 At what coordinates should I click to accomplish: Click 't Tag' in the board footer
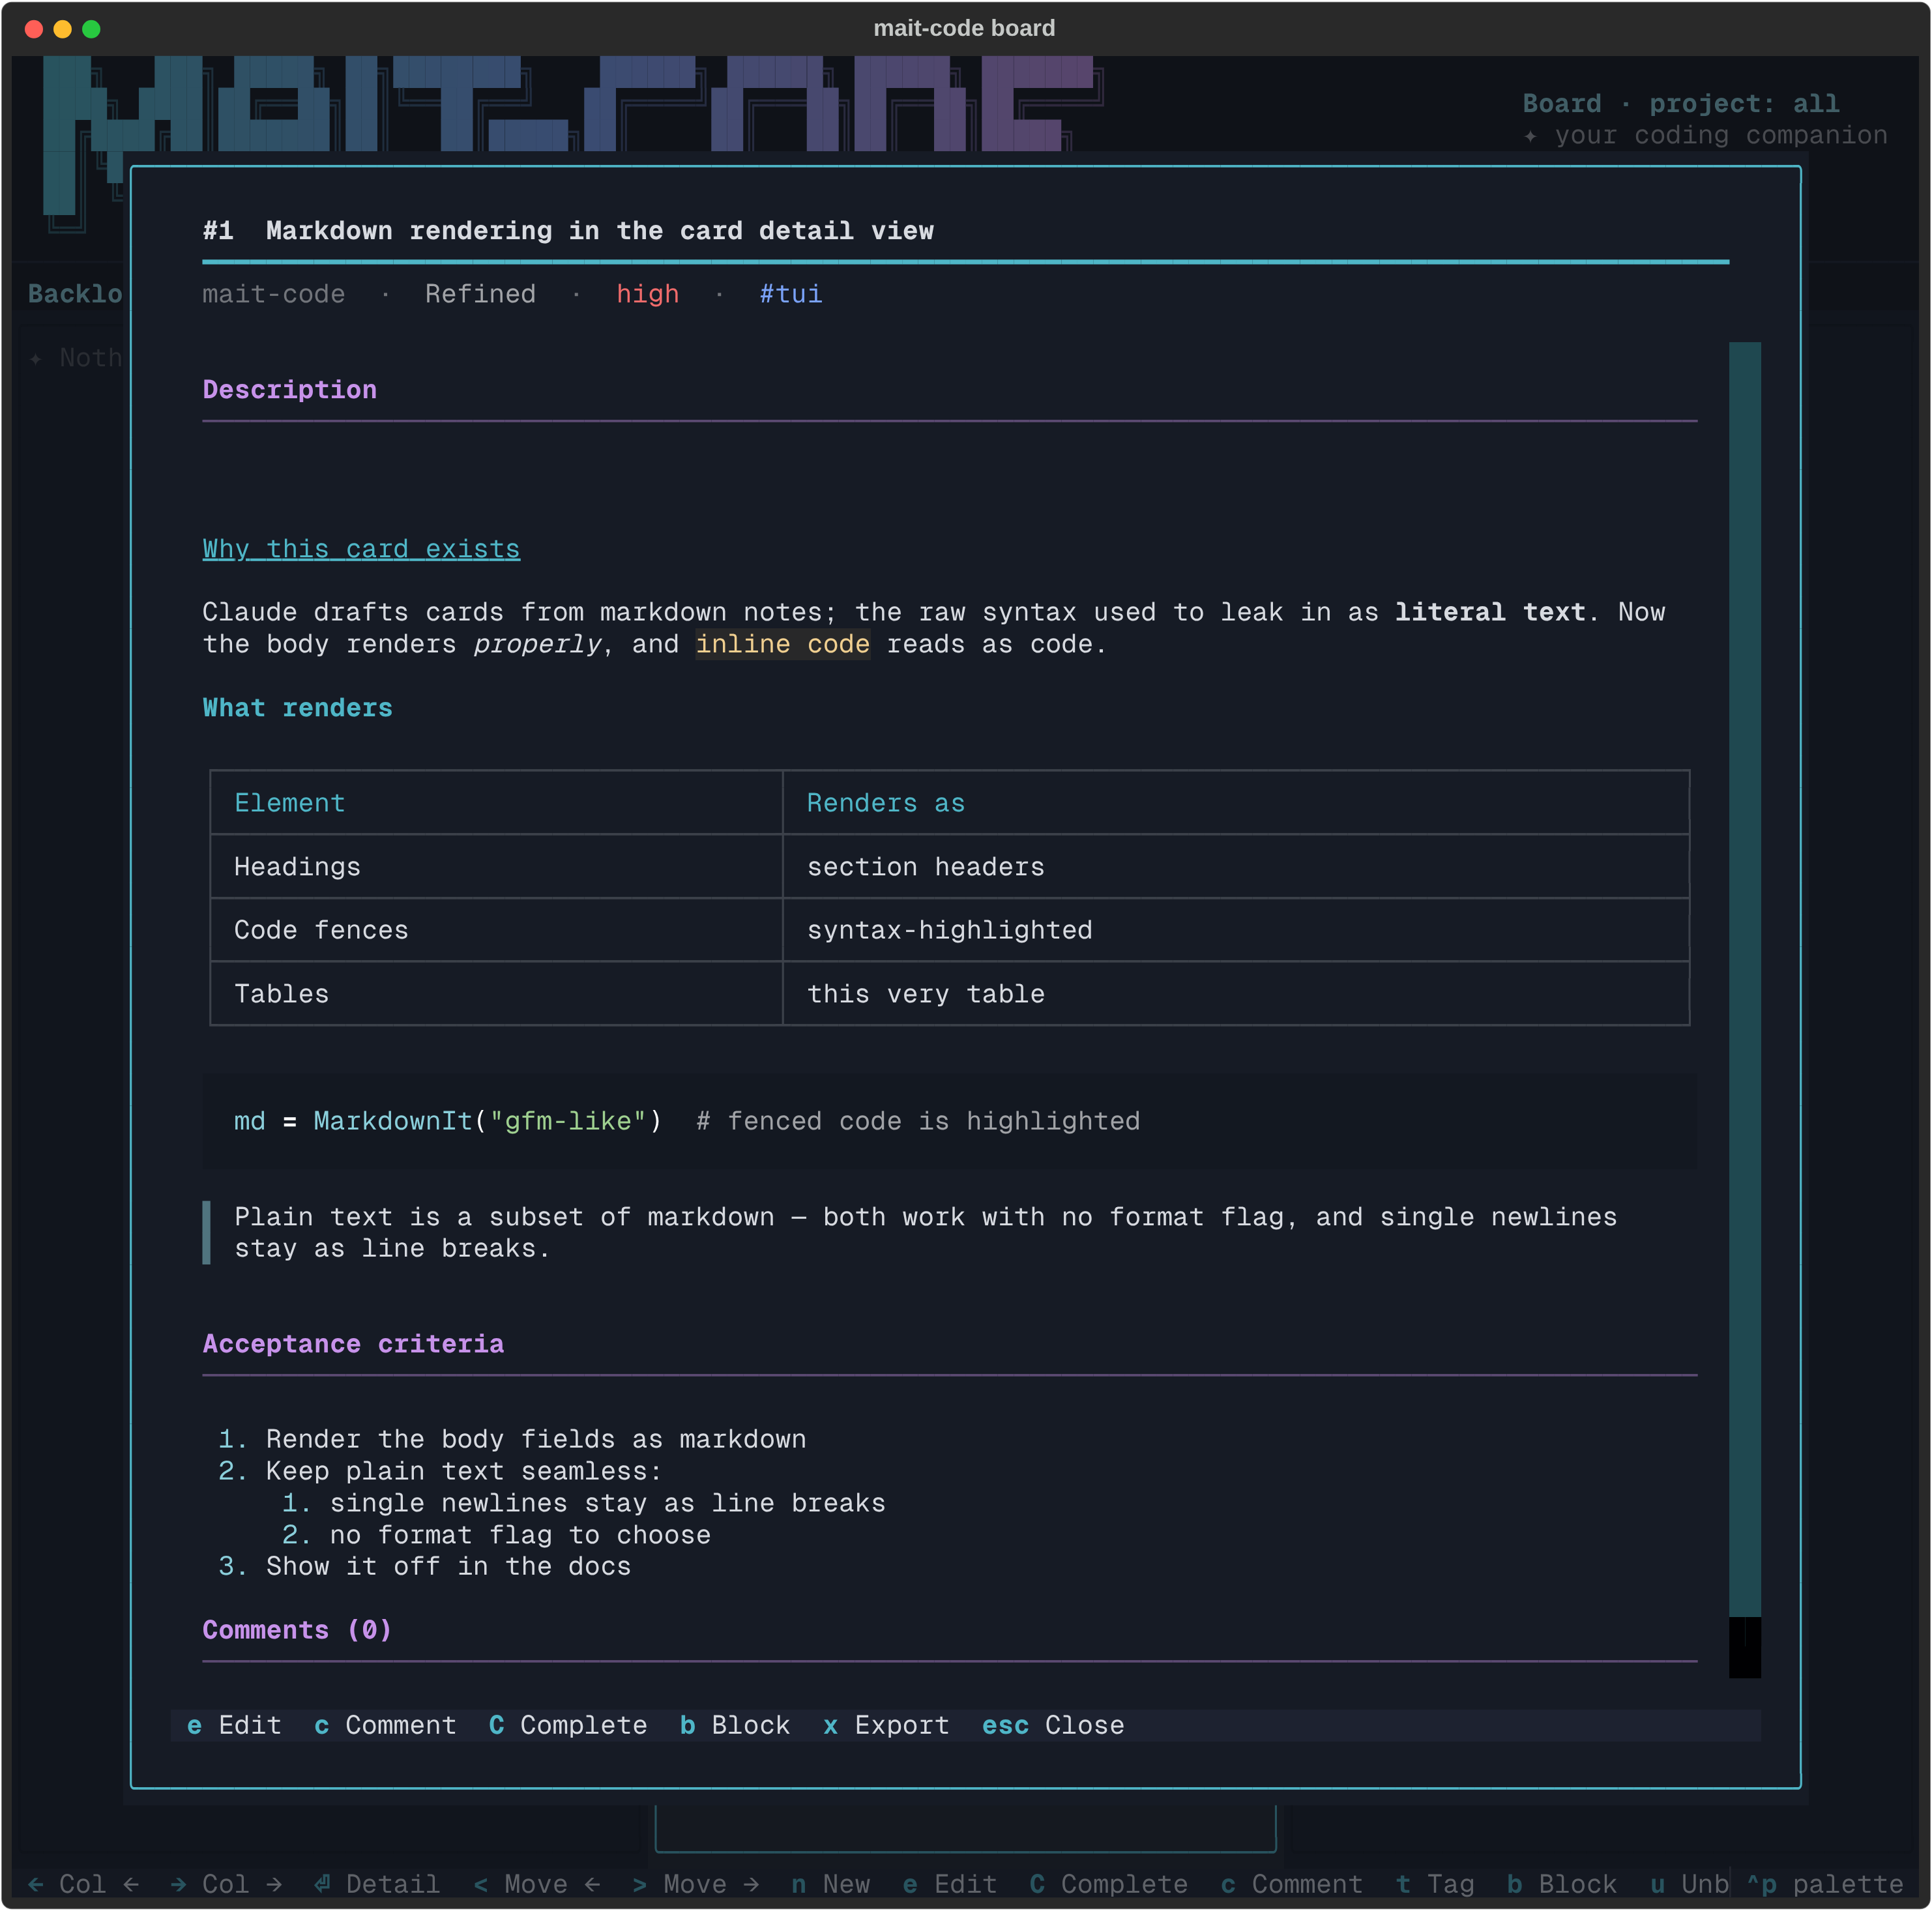click(x=1434, y=1884)
